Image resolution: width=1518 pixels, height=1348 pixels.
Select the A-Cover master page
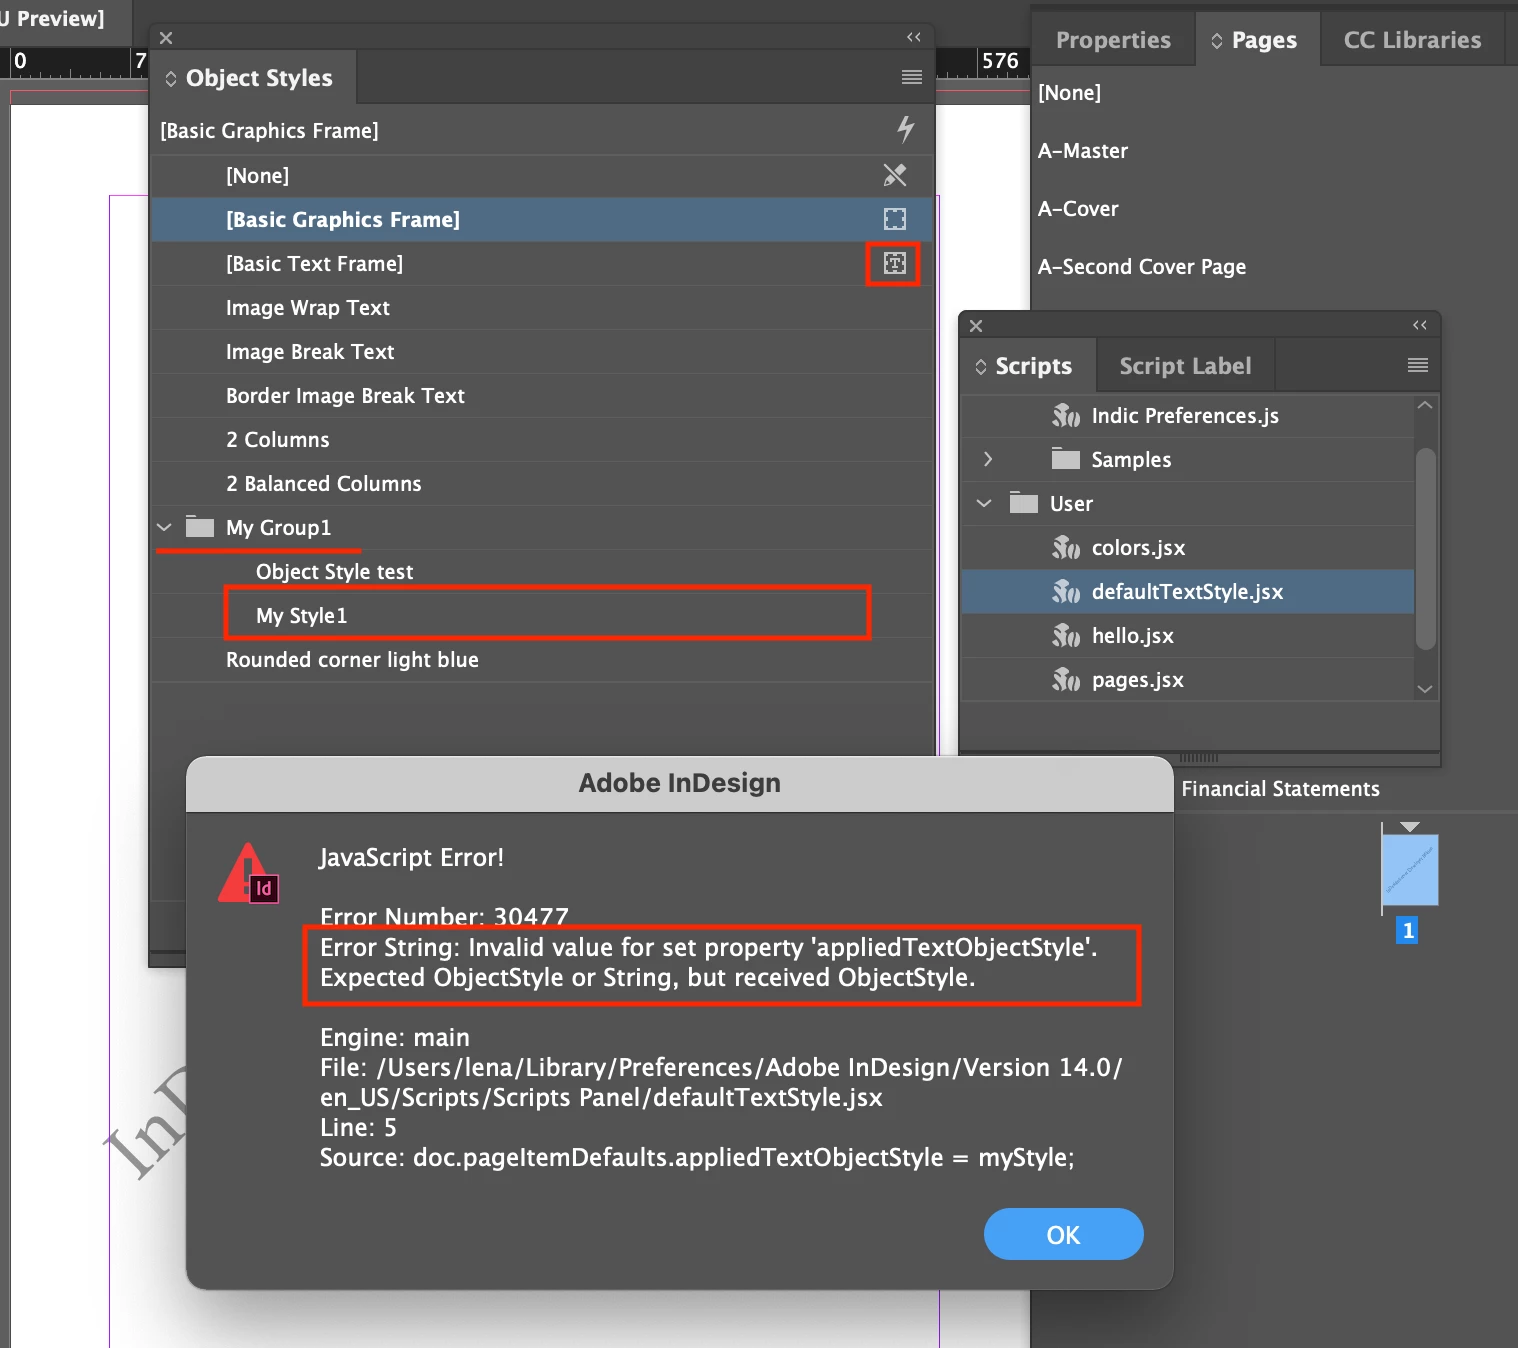1078,209
